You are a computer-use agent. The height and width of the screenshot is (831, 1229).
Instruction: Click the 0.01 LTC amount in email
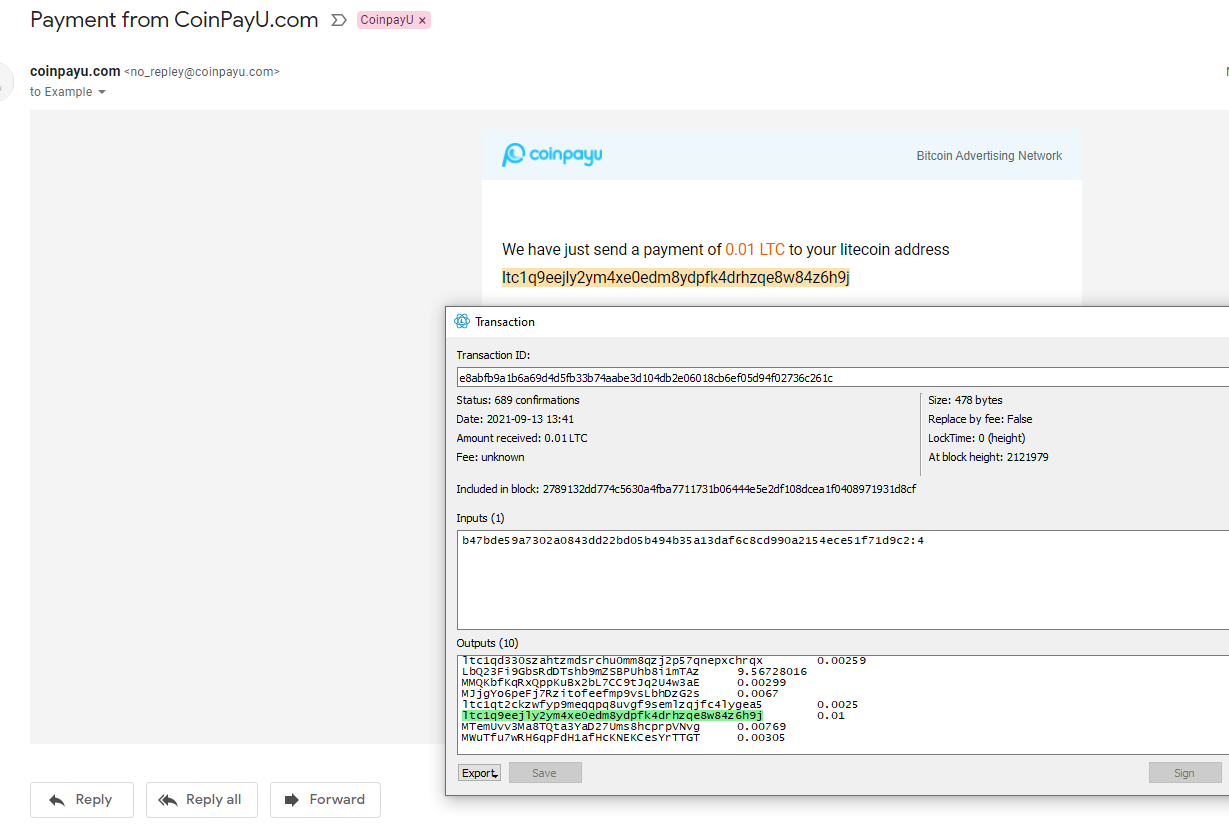click(x=755, y=249)
